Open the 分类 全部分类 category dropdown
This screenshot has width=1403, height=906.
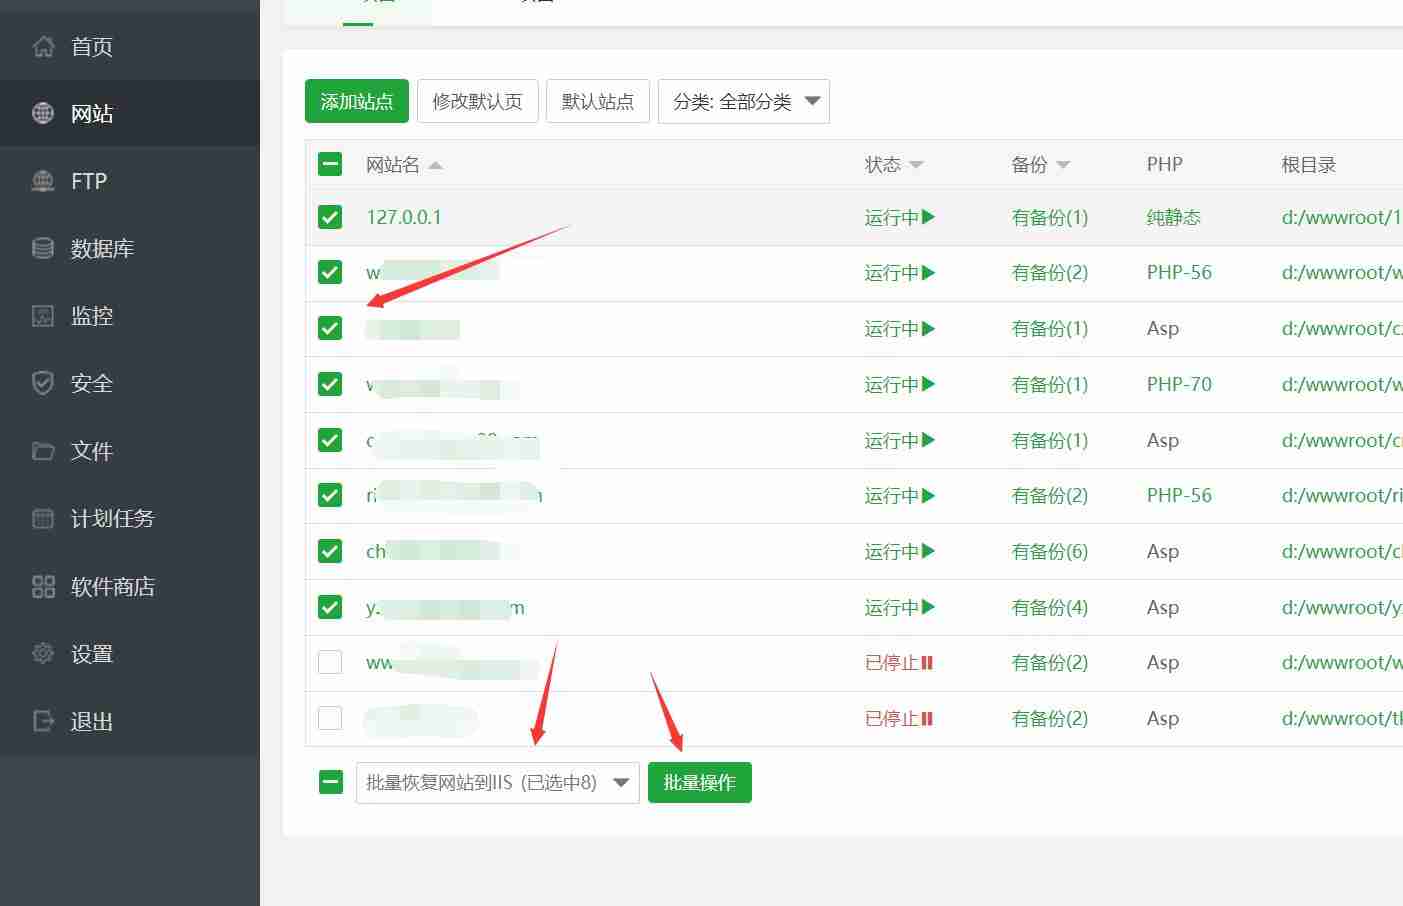click(x=743, y=101)
